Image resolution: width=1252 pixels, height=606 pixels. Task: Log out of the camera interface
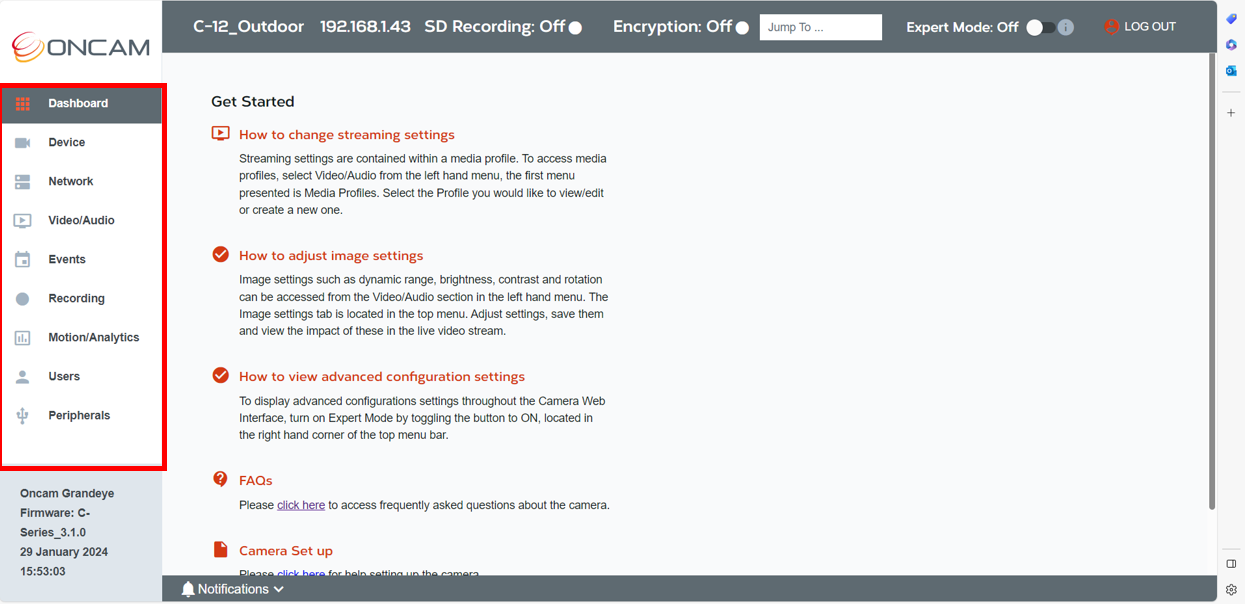1140,27
